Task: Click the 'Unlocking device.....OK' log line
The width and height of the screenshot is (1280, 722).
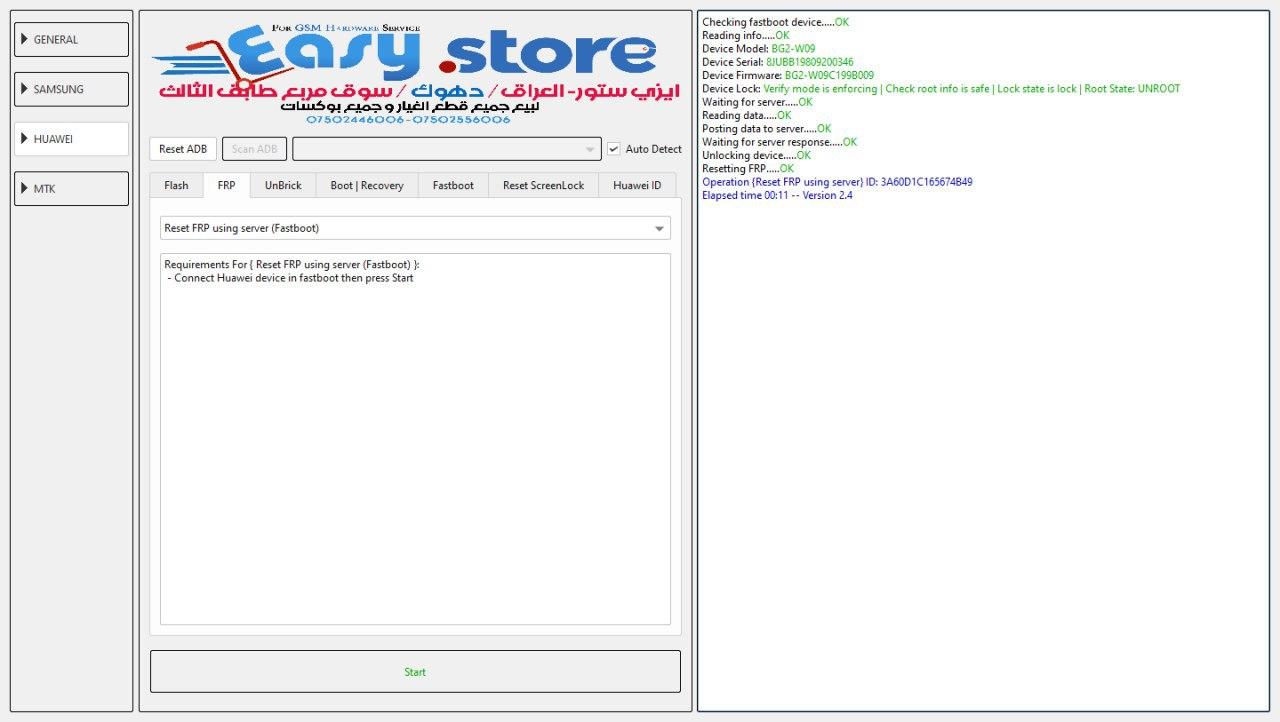Action: pyautogui.click(x=756, y=155)
